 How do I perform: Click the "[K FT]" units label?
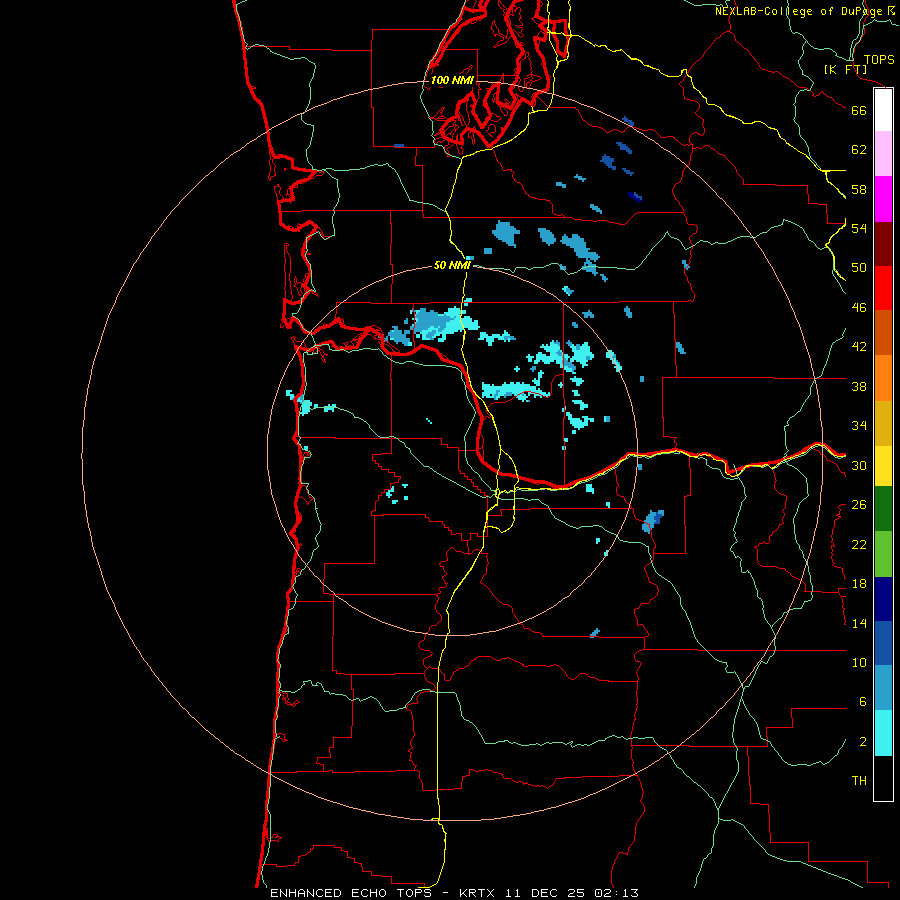(x=845, y=69)
